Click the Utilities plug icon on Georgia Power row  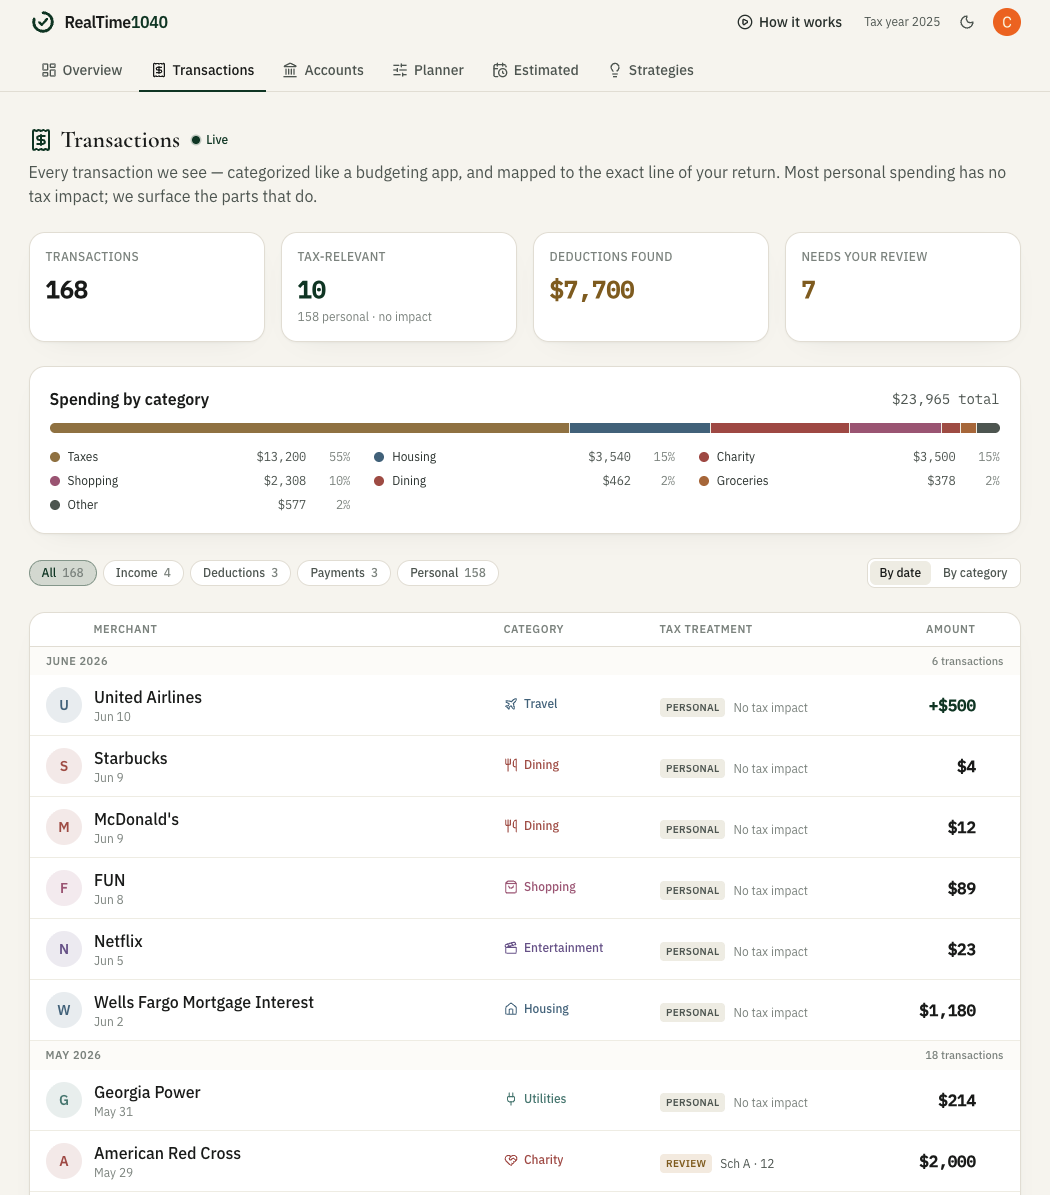pos(511,1099)
